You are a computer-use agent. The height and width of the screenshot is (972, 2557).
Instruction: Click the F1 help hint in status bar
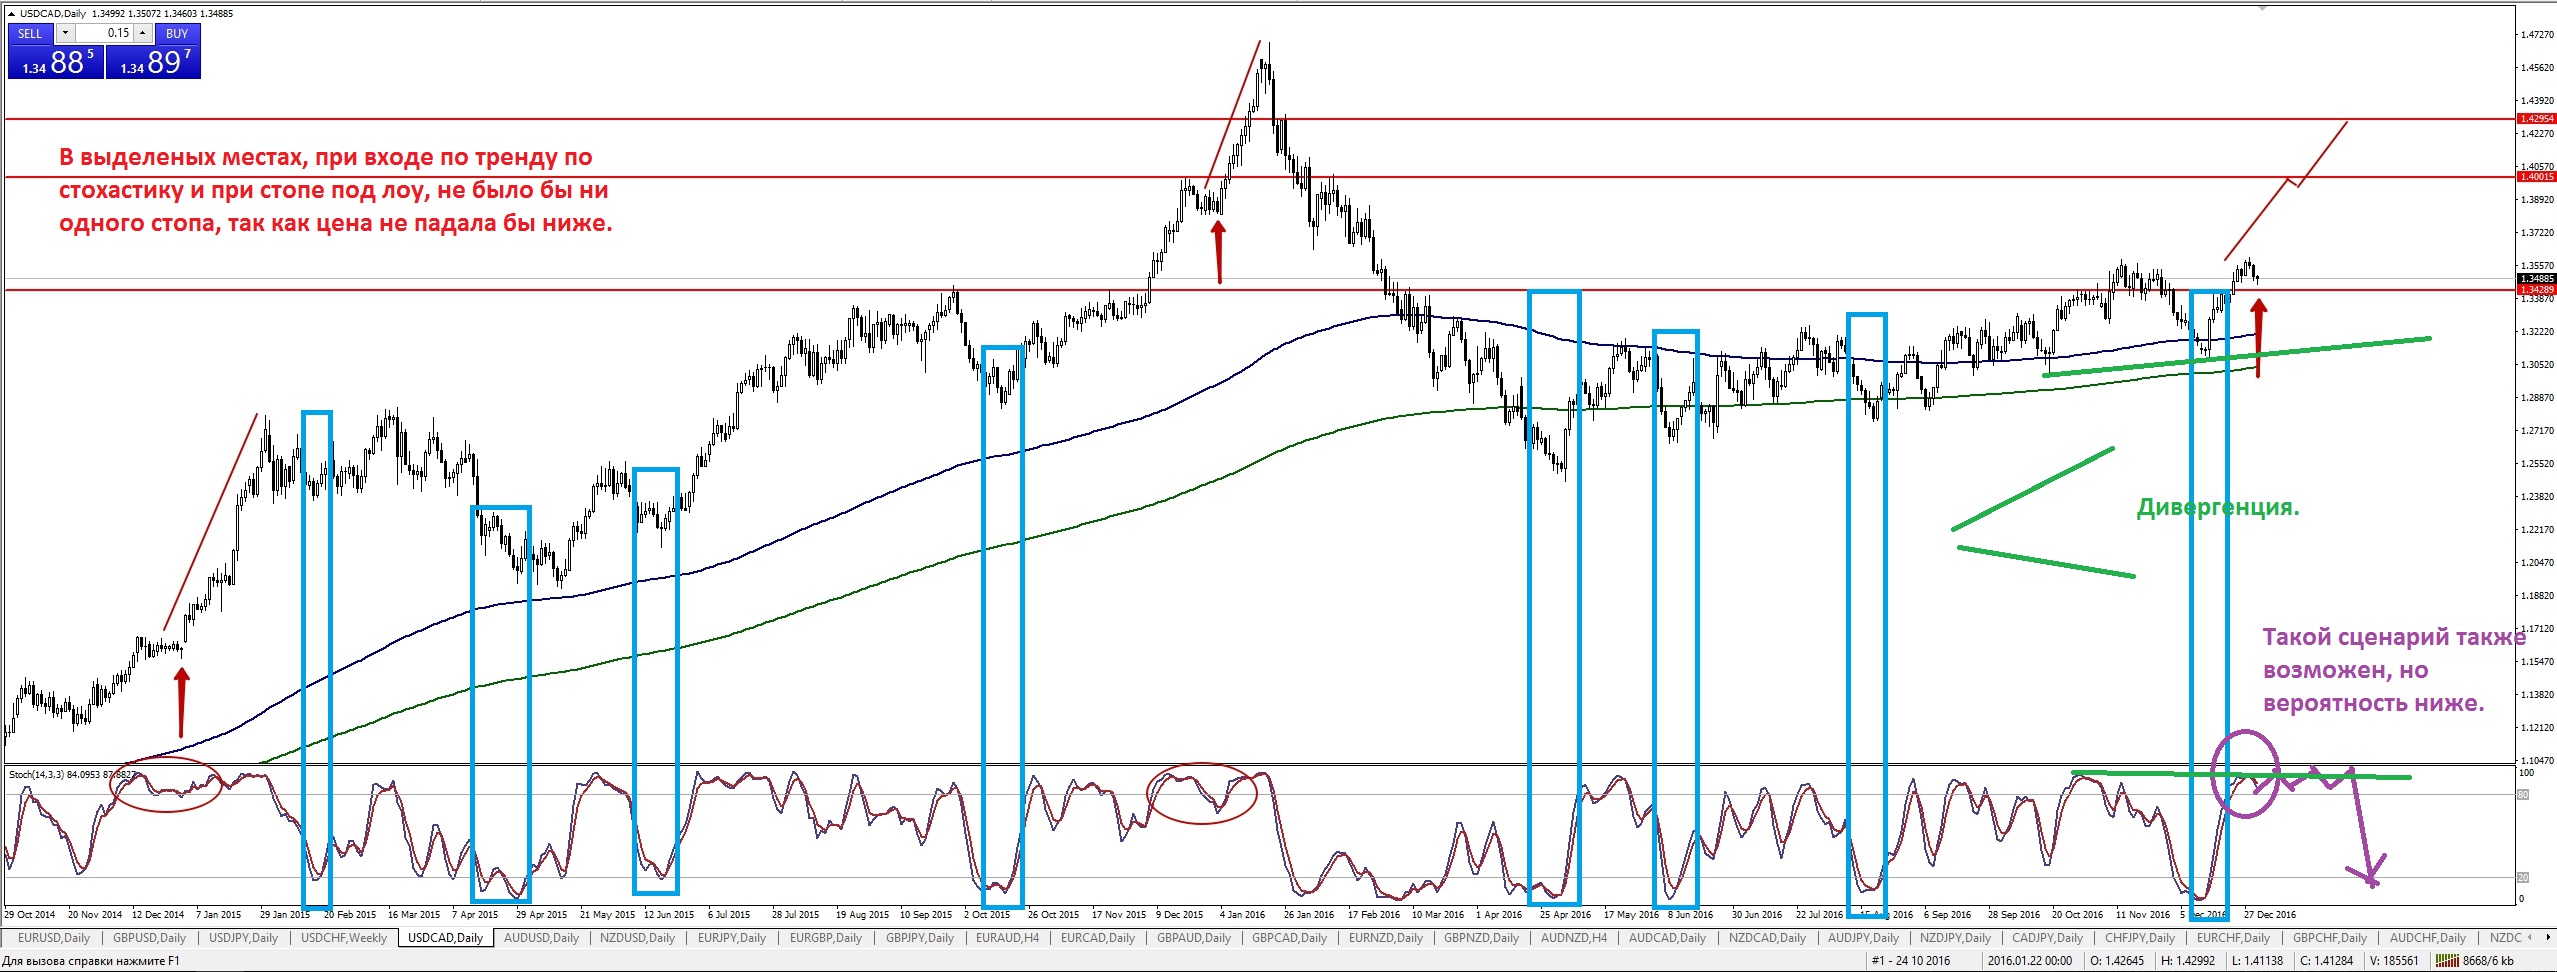91,961
